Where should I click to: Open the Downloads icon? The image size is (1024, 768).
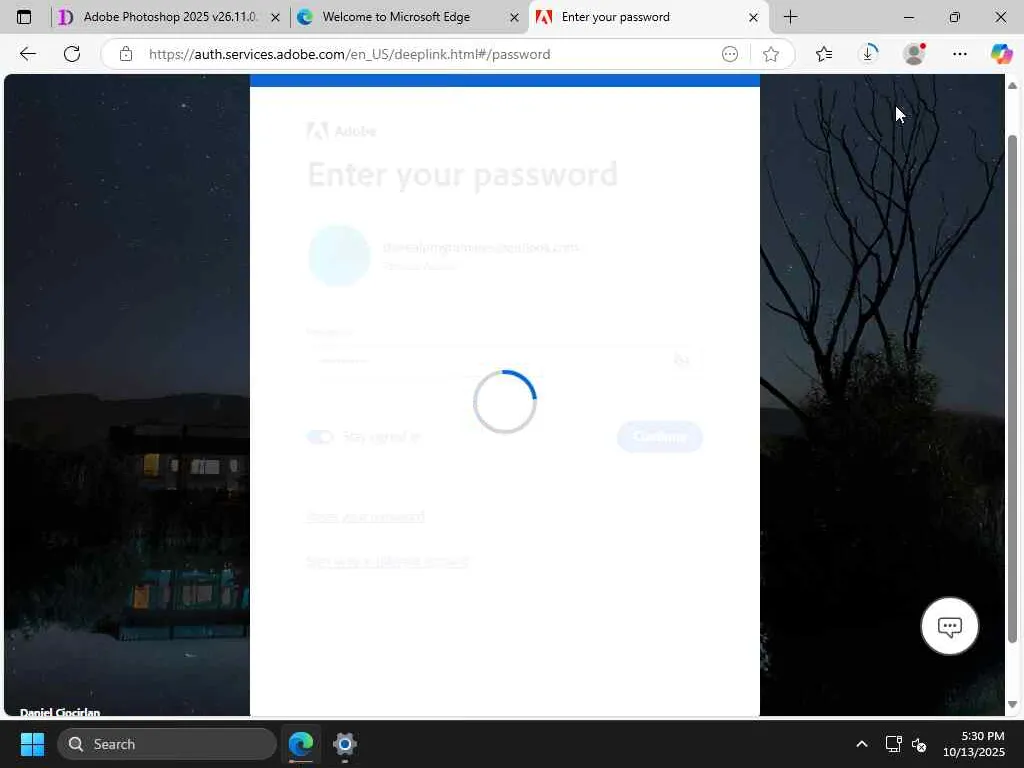pyautogui.click(x=868, y=54)
